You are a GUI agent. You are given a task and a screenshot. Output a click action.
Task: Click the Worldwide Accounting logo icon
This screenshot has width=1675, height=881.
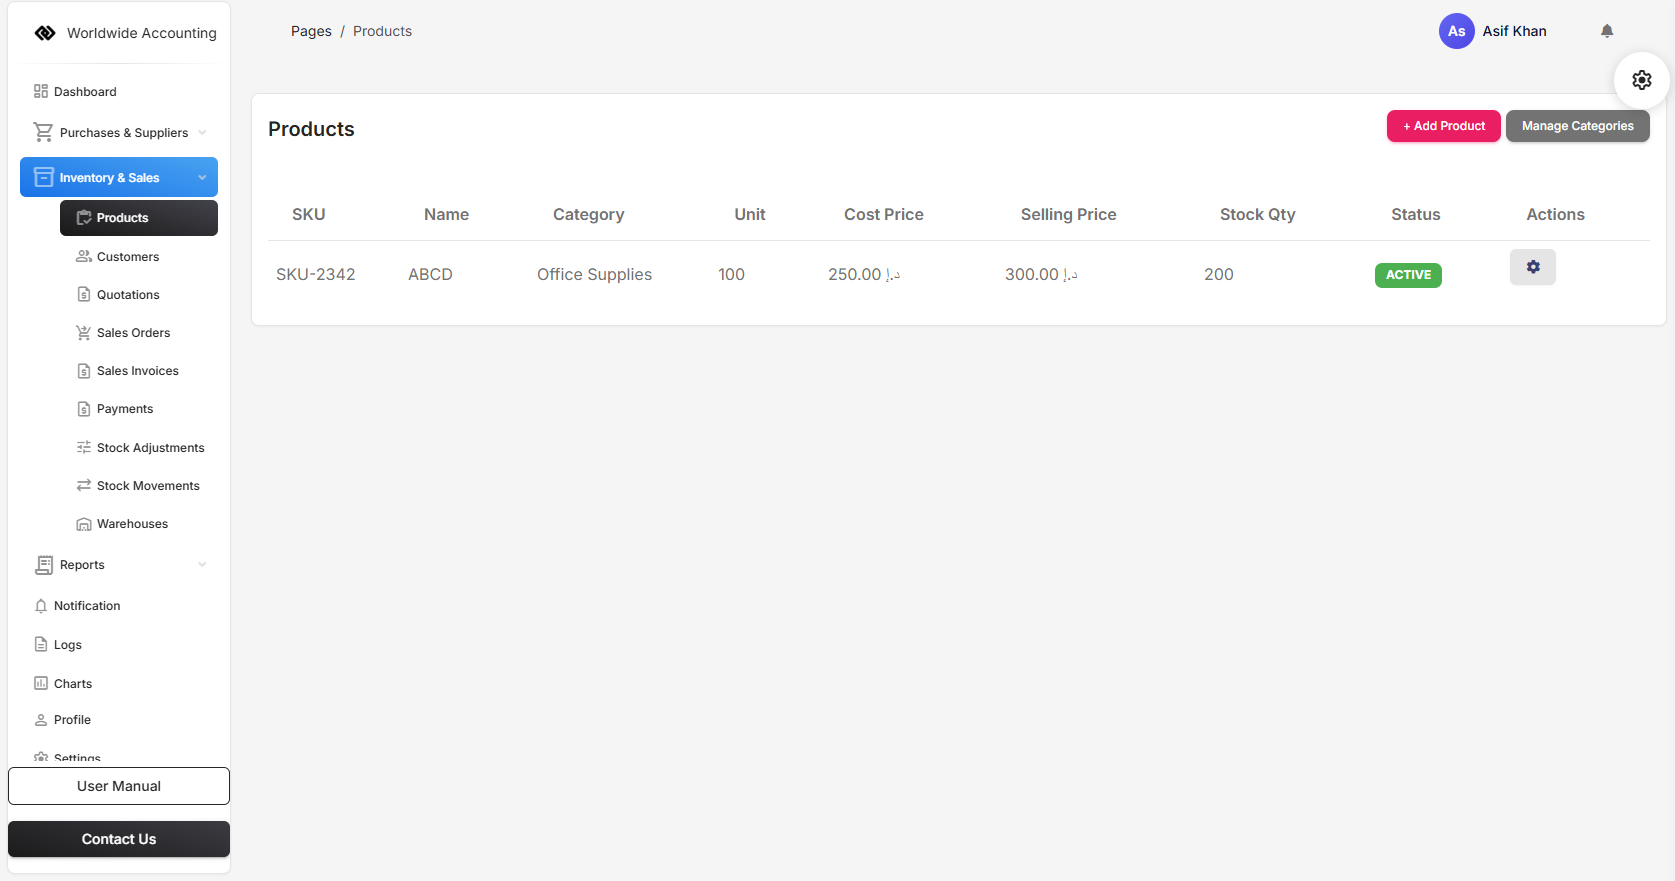(45, 33)
